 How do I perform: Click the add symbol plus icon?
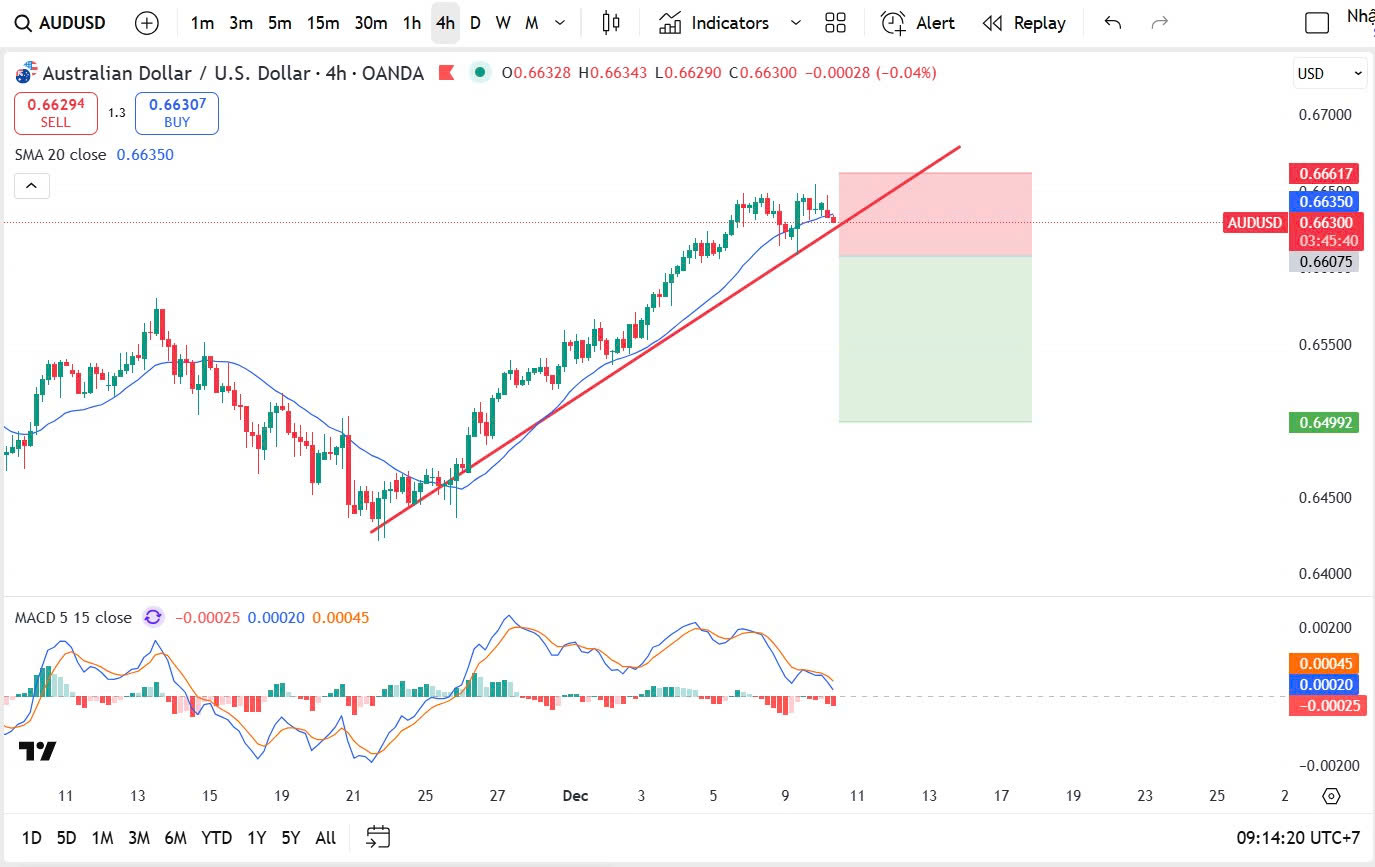[x=147, y=23]
